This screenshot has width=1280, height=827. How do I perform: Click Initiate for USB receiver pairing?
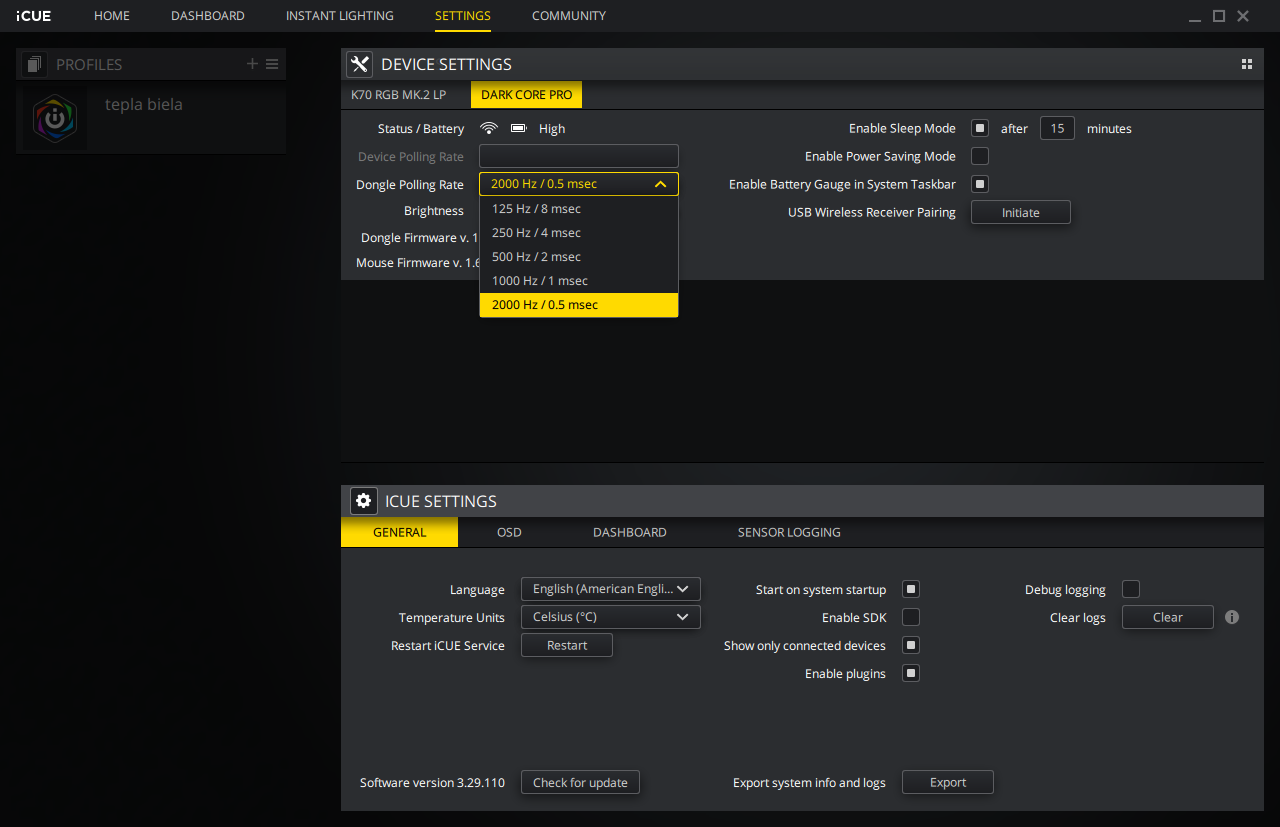[x=1021, y=212]
